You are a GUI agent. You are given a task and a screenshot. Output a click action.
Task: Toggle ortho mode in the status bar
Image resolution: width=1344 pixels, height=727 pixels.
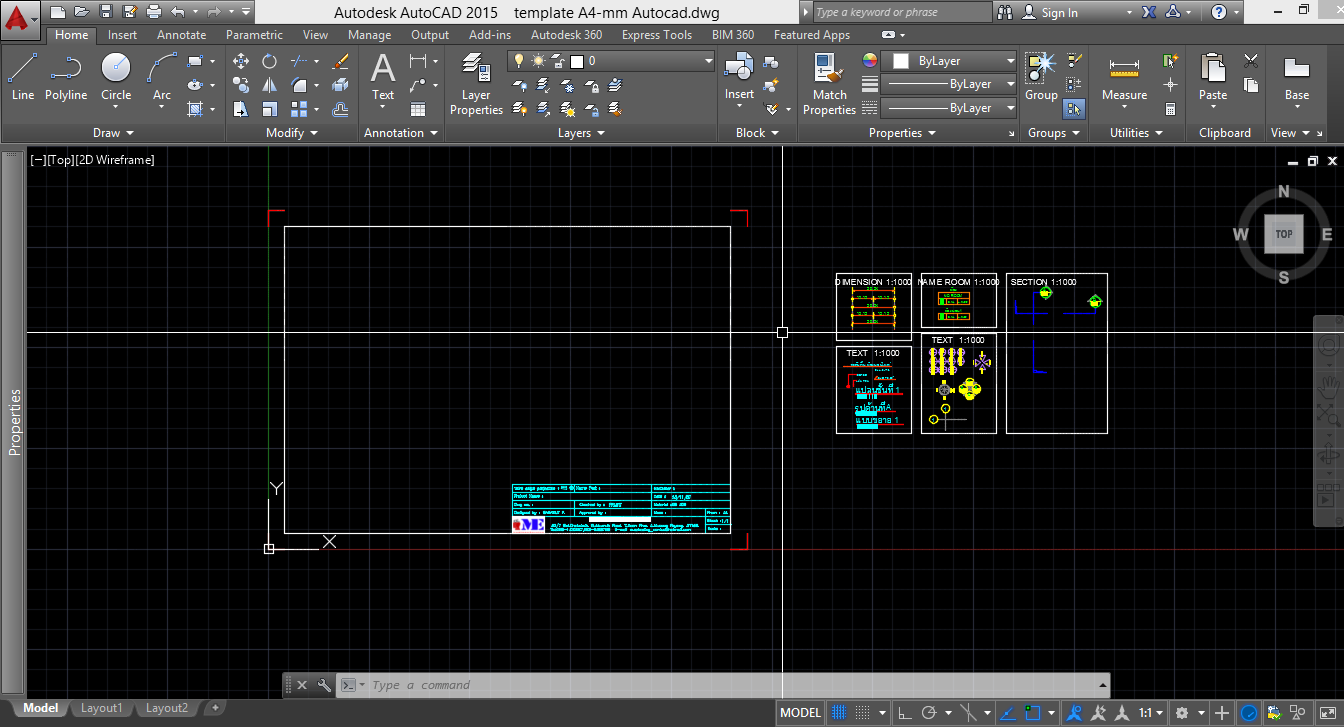(903, 711)
